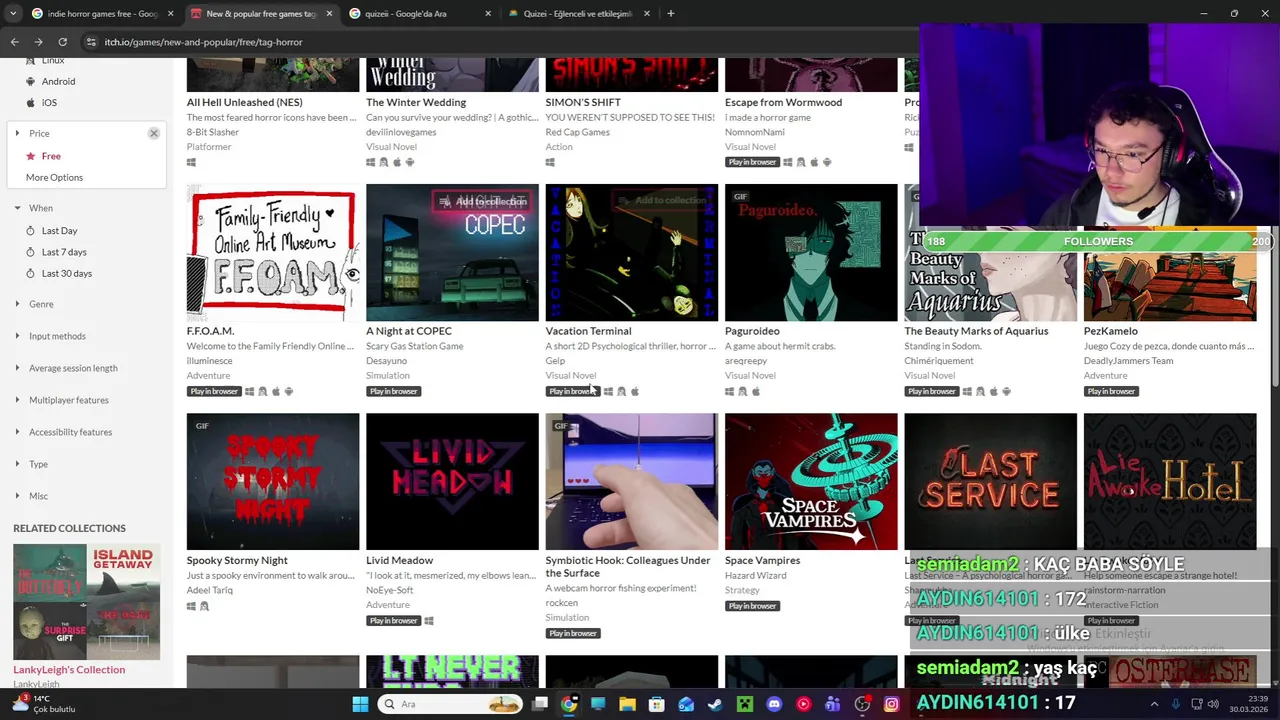Open author Hazard Wizard's page
The height and width of the screenshot is (720, 1280).
(x=755, y=576)
